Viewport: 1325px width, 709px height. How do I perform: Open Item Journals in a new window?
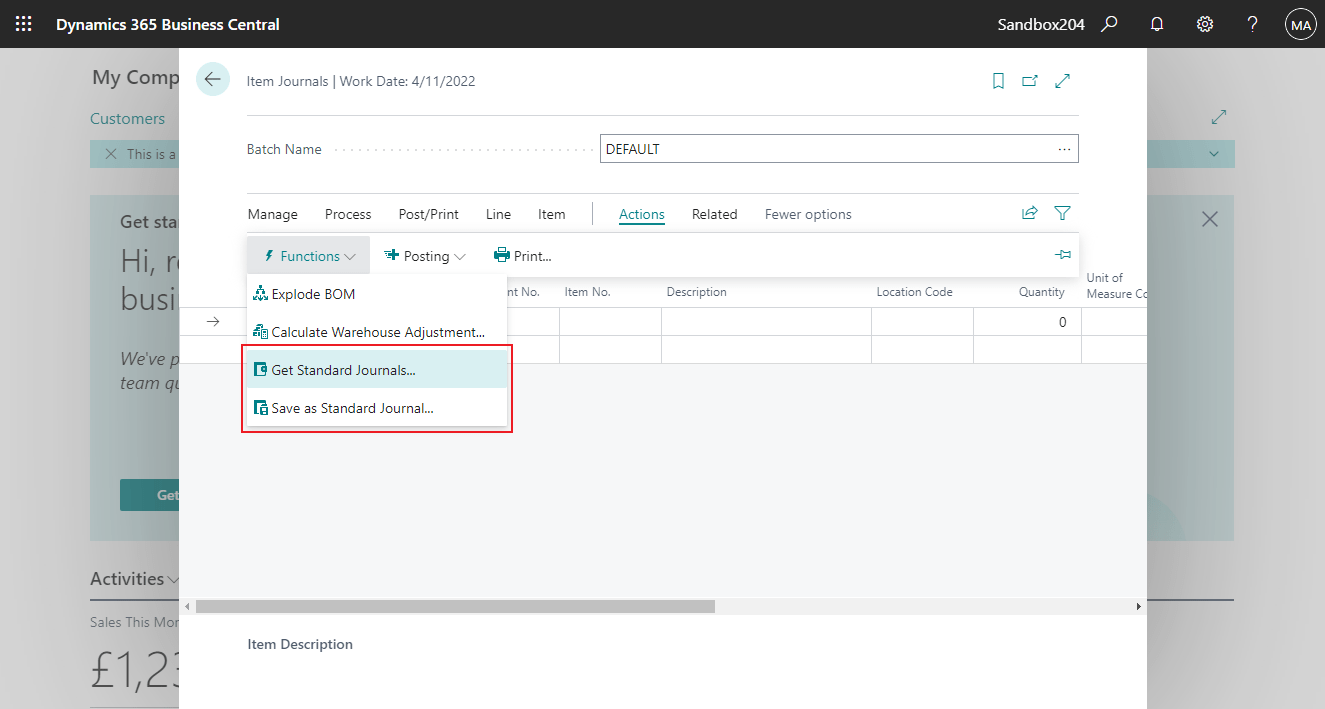point(1030,80)
